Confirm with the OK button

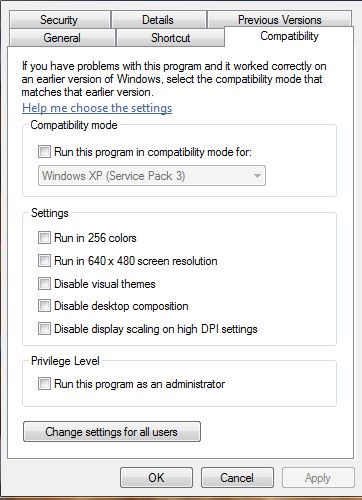click(x=156, y=477)
